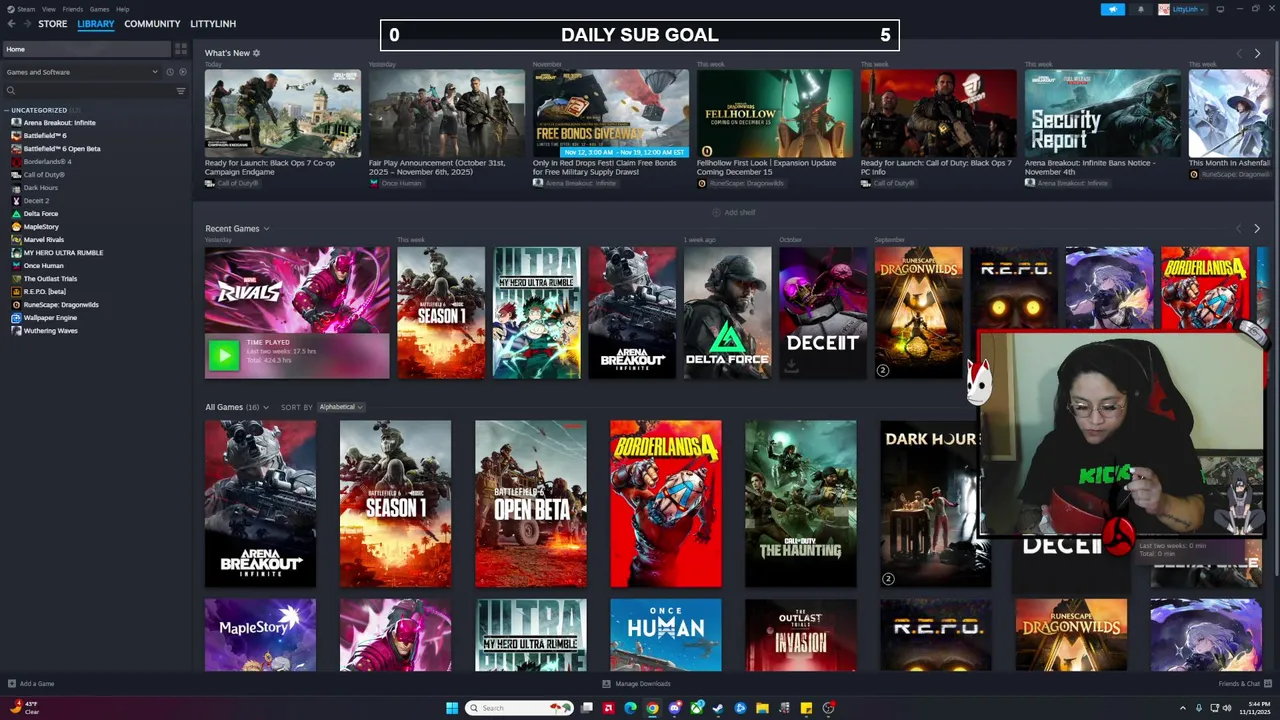Viewport: 1280px width, 720px height.
Task: Select Deceit 2 in sidebar list
Action: tap(36, 201)
